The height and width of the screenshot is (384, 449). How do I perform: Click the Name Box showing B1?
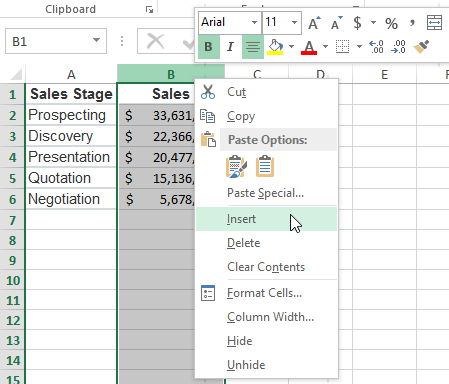click(56, 41)
